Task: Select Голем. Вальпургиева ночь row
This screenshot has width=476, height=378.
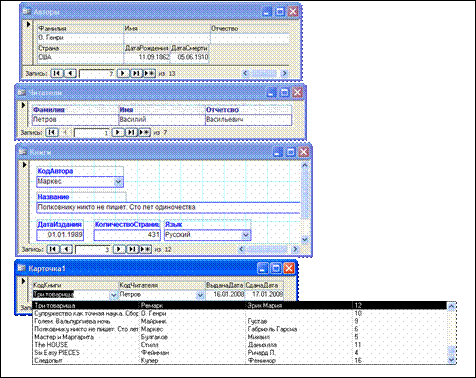Action: tap(240, 321)
